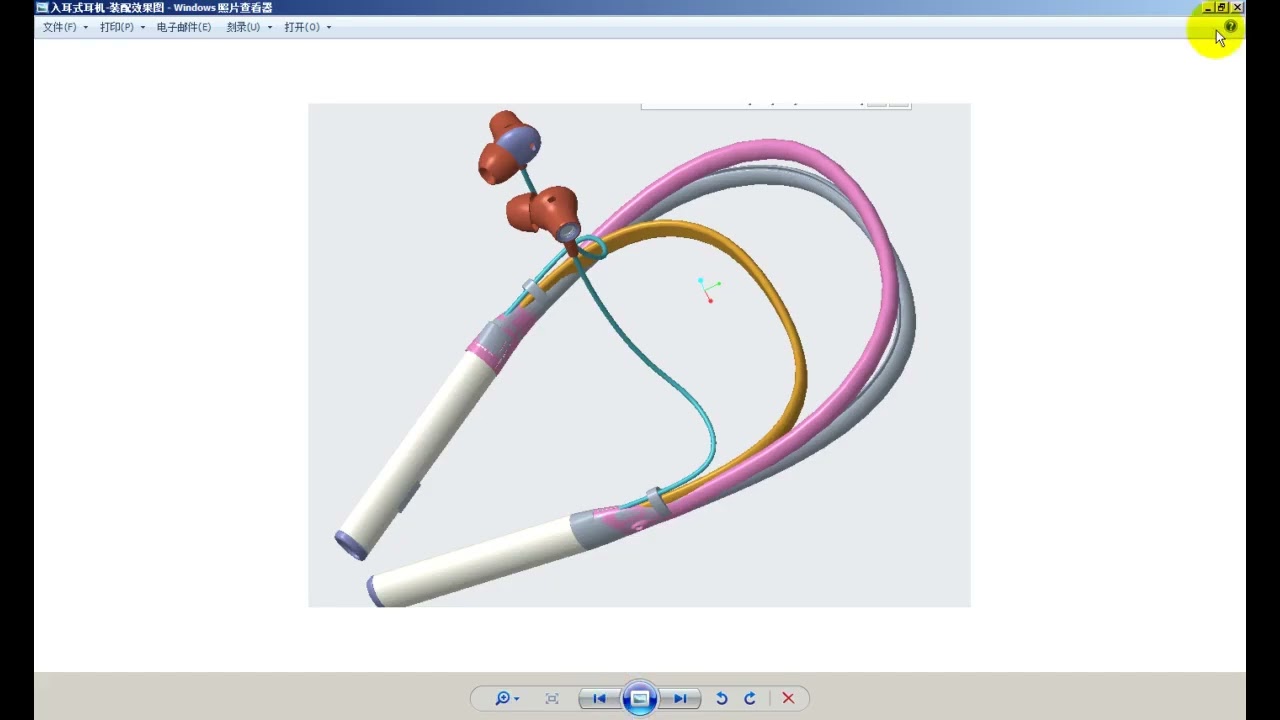The image size is (1280, 720).
Task: Click the photo viewer title bar icon
Action: (42, 7)
